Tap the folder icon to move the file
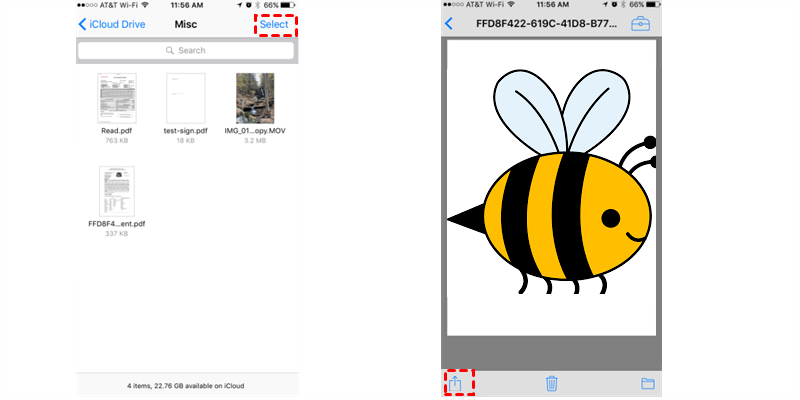800x400 pixels. 647,384
